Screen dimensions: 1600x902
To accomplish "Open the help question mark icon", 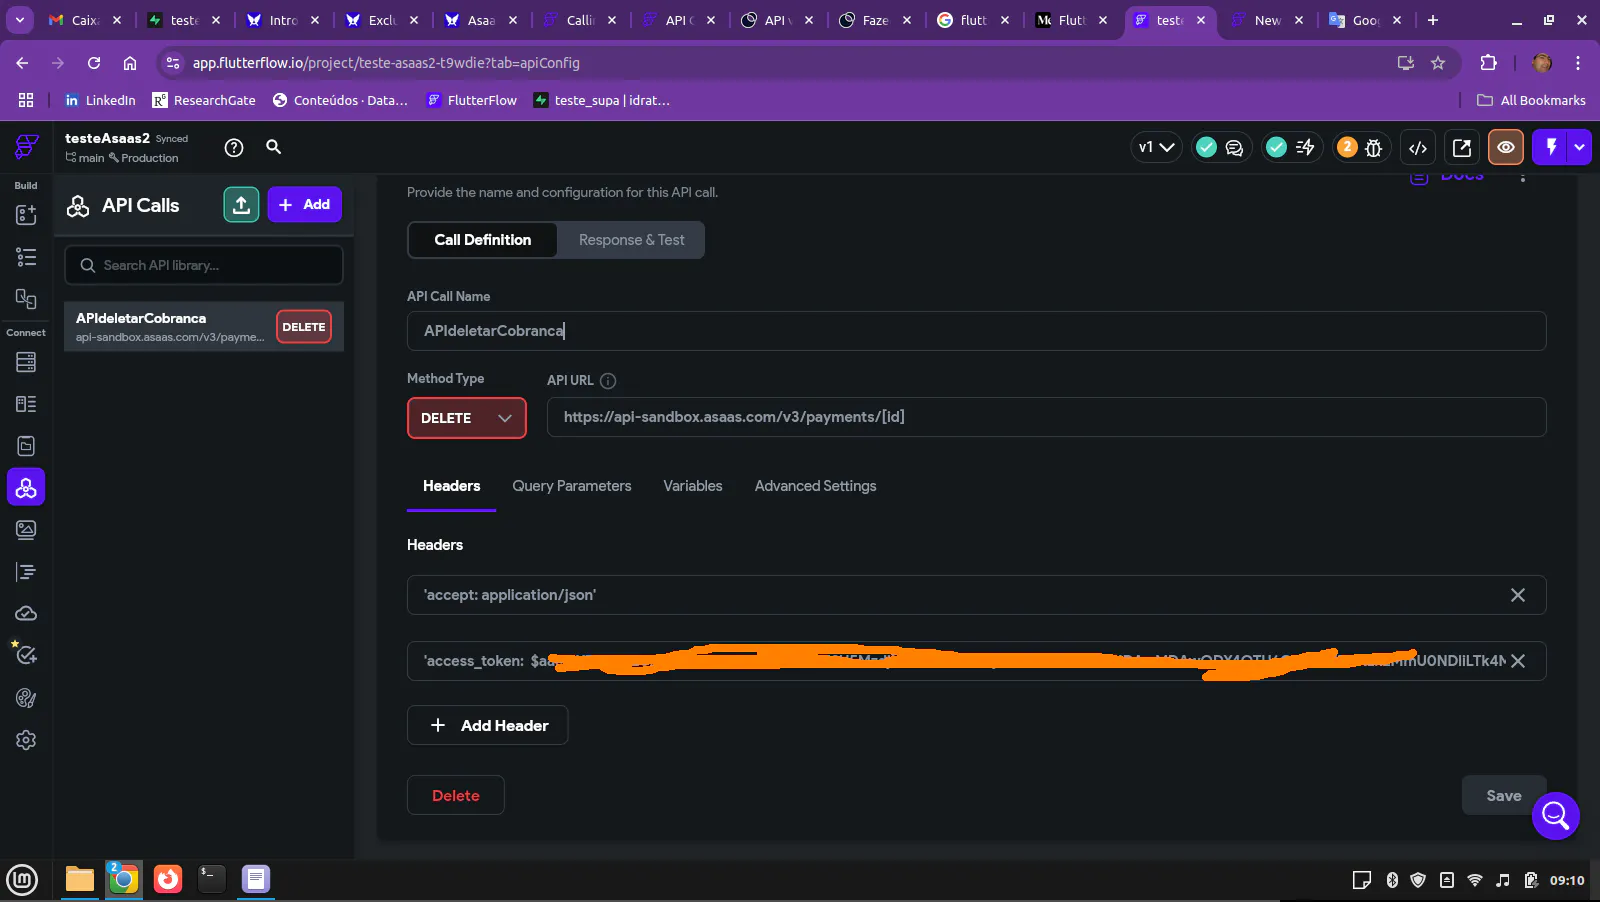I will tap(234, 148).
